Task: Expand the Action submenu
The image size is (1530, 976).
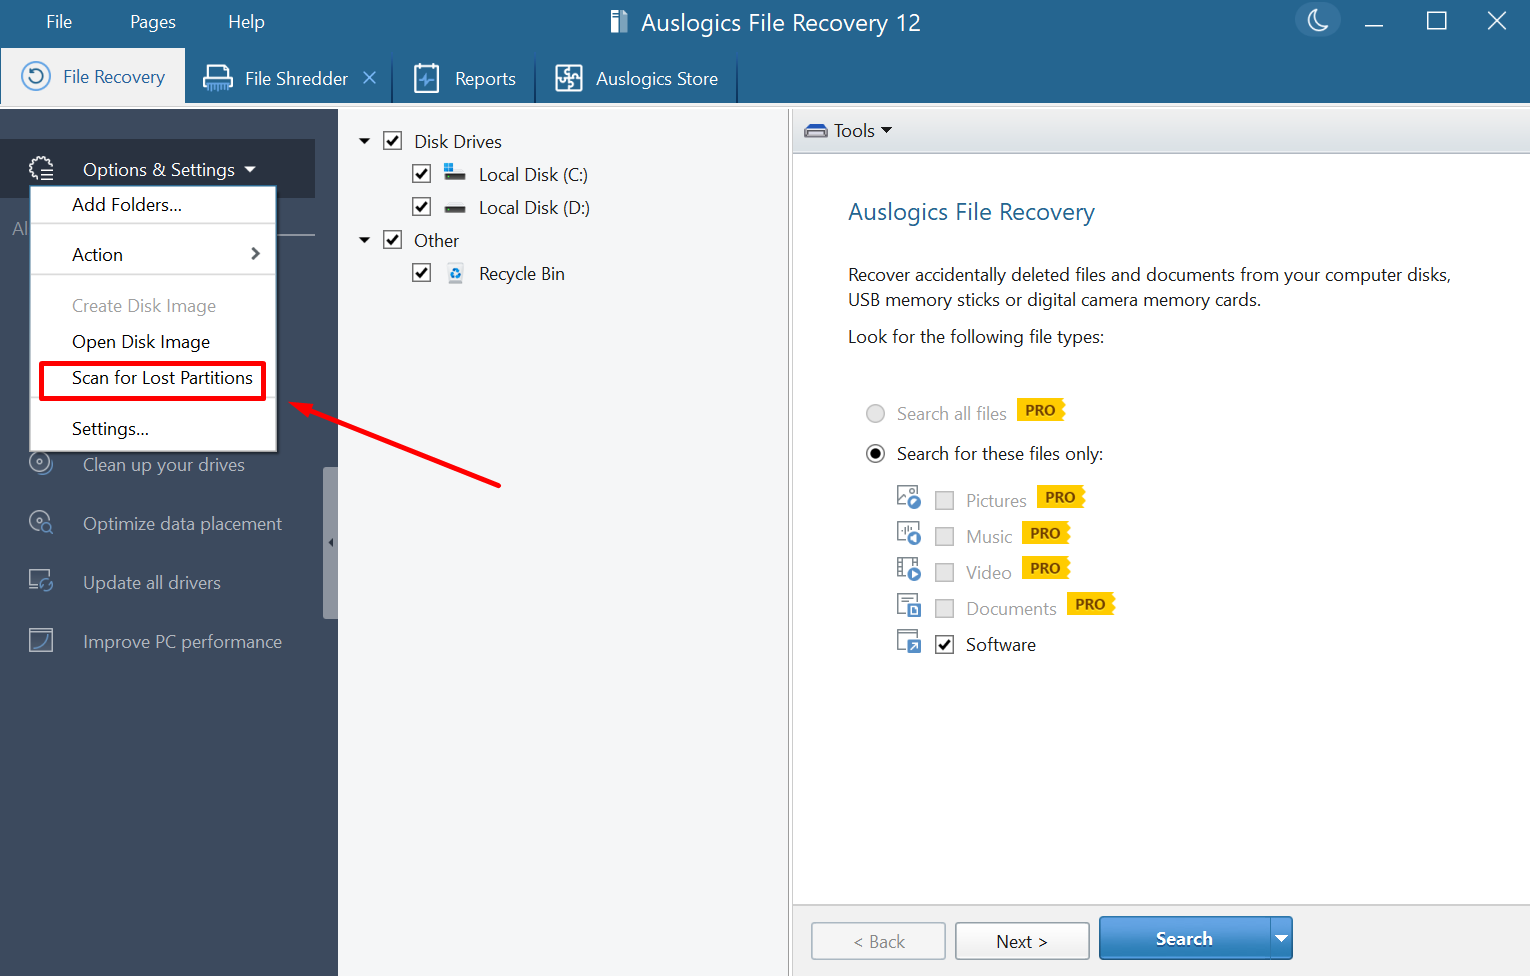Action: (153, 254)
